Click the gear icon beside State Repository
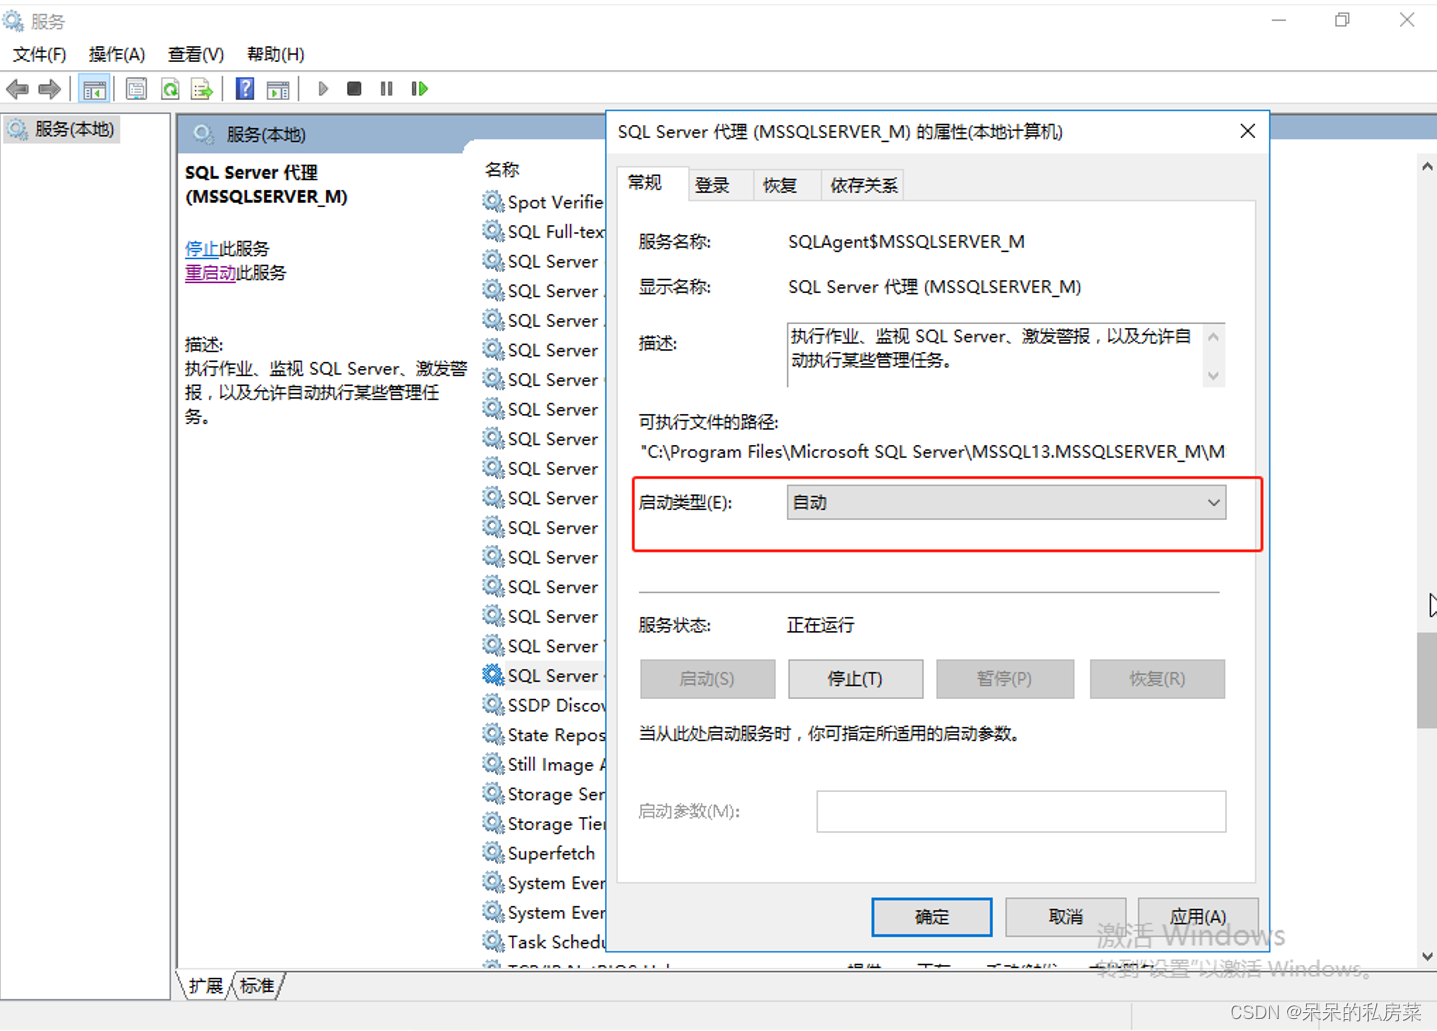The width and height of the screenshot is (1437, 1031). (493, 734)
